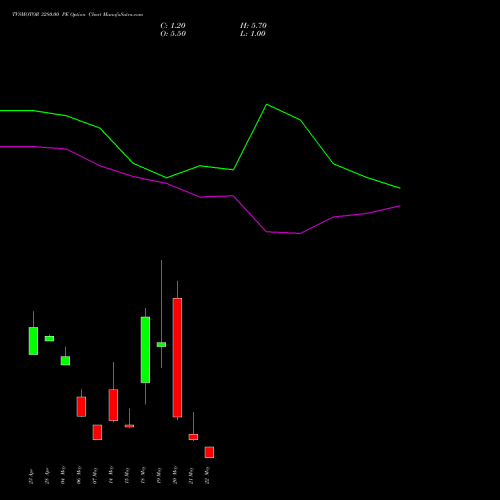
Task: Click the large red candle above the 20 May label
Action: [x=177, y=357]
